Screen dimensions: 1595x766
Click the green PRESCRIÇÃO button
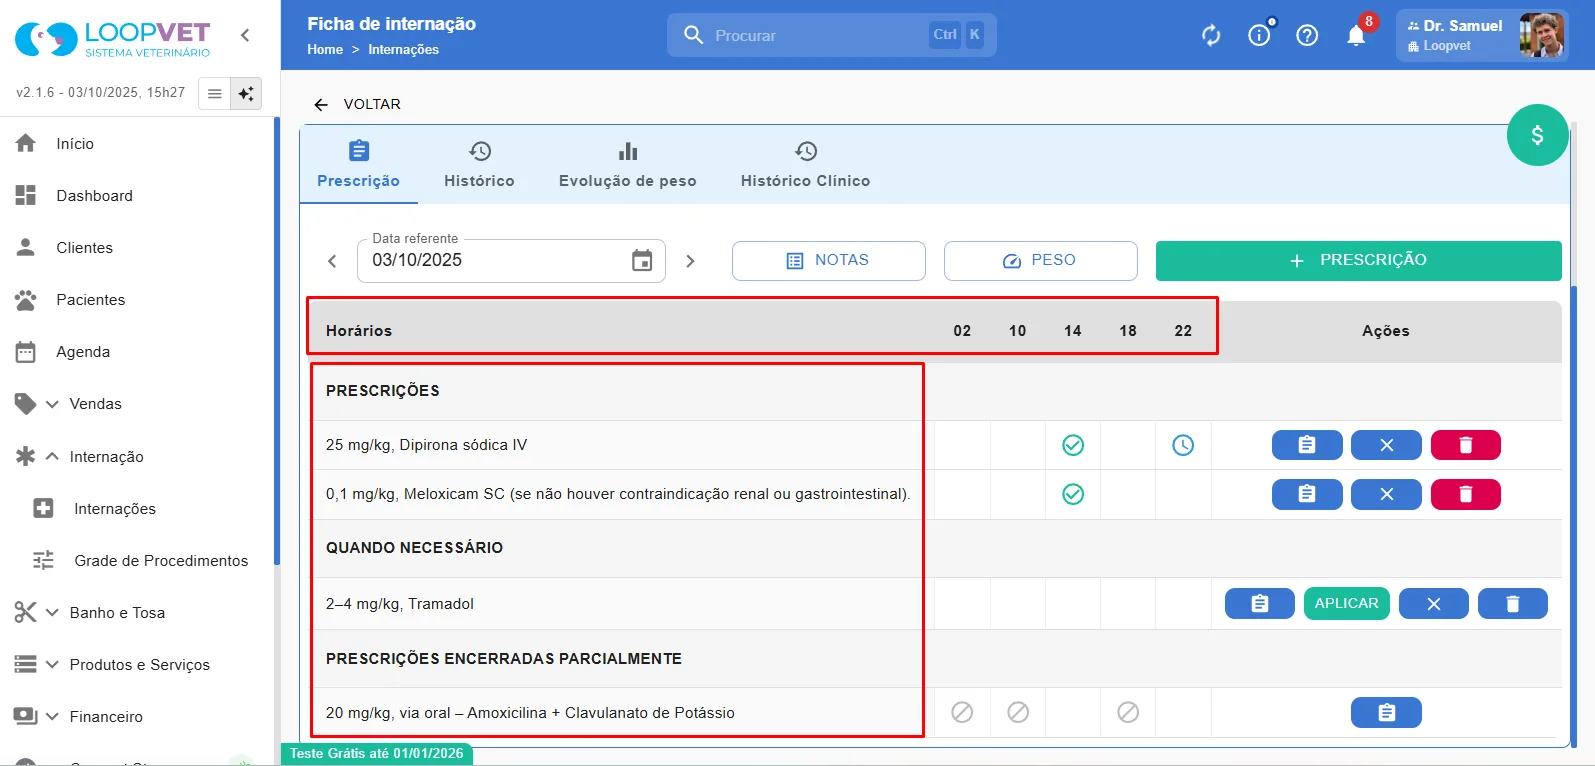[x=1358, y=261]
